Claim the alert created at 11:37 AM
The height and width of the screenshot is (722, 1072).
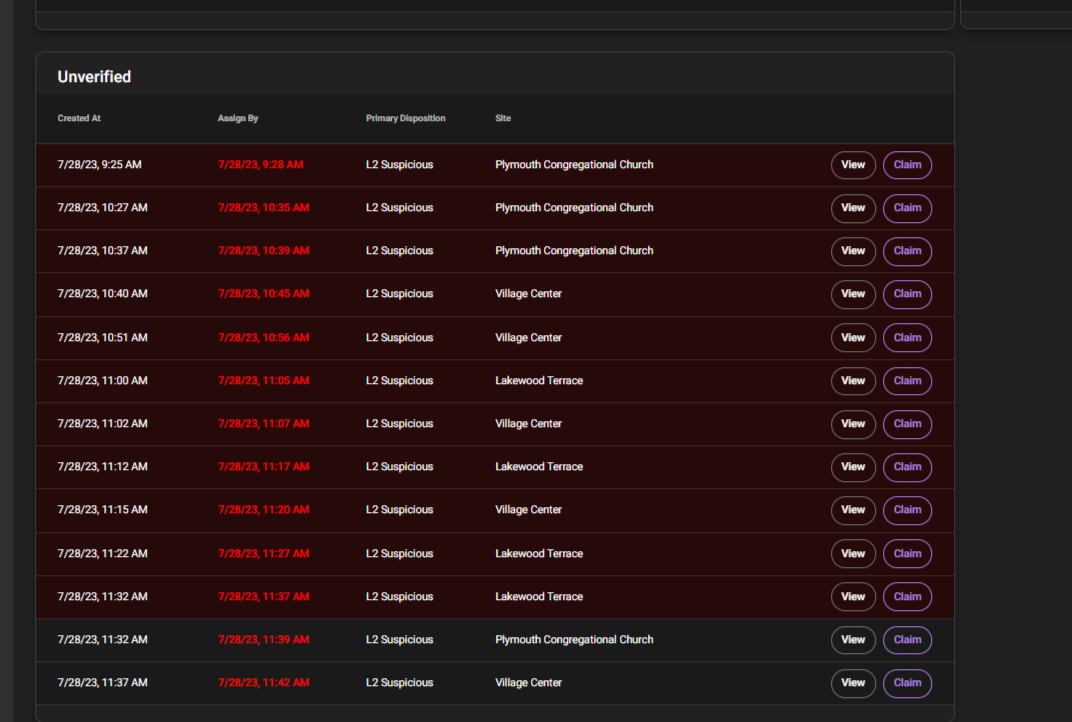(907, 683)
